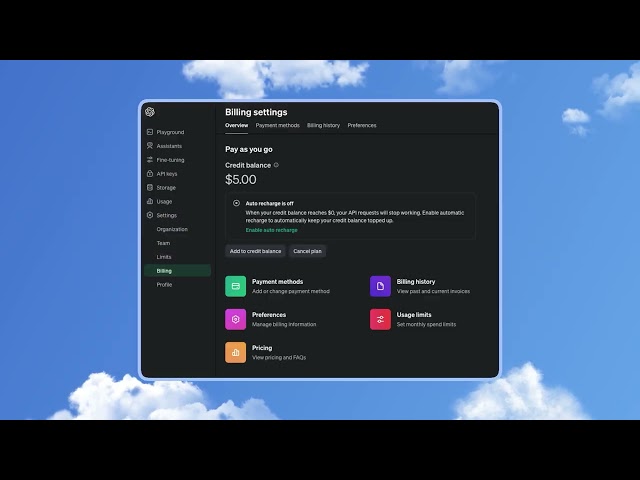Click the purple Billing history document icon
640x480 pixels.
pyautogui.click(x=380, y=286)
